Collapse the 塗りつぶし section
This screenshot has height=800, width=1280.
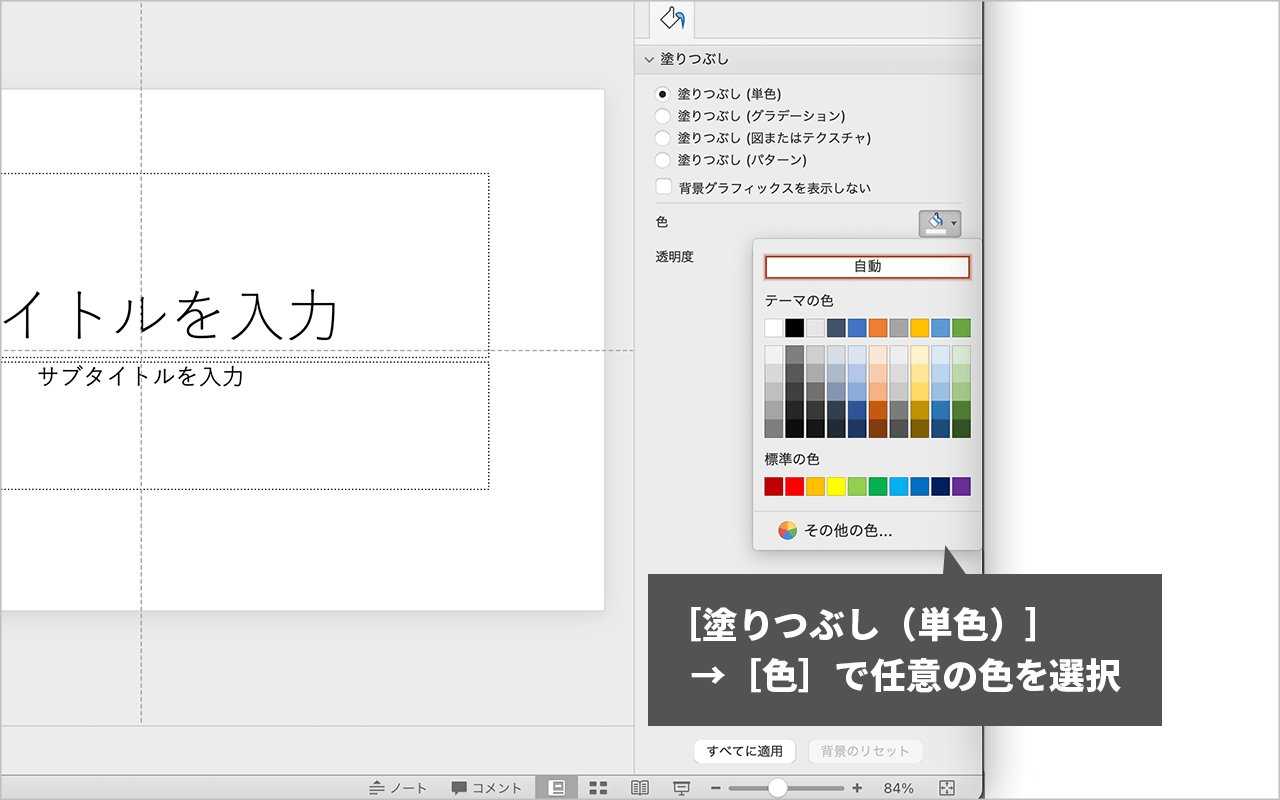pyautogui.click(x=649, y=60)
